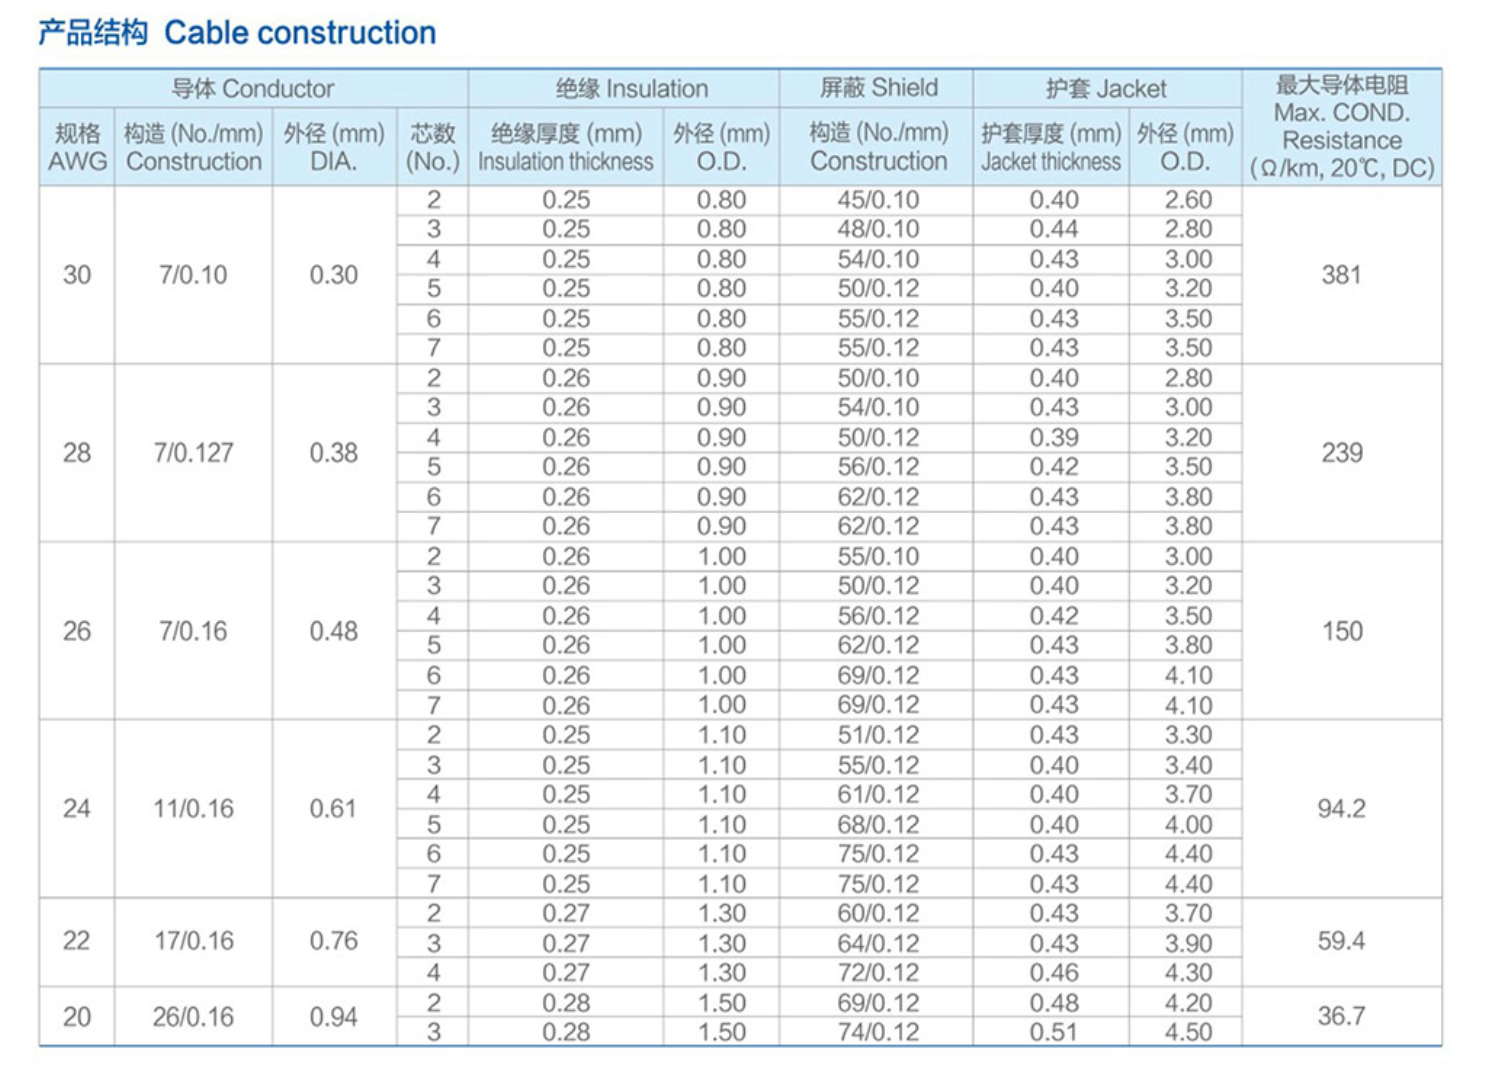Select the Conductor group header
The width and height of the screenshot is (1485, 1075).
click(252, 88)
